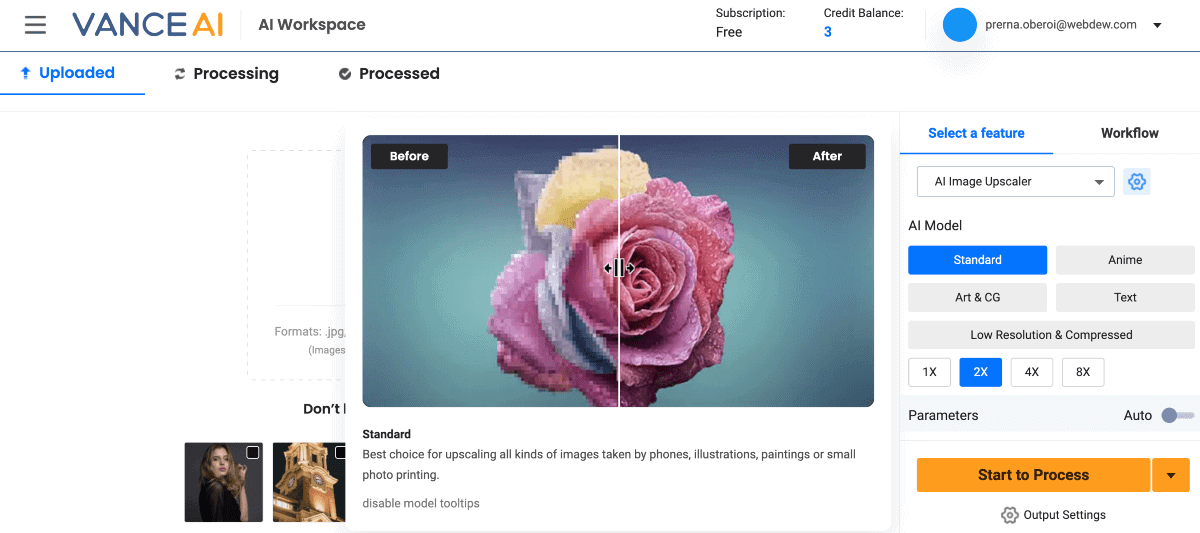This screenshot has height=533, width=1200.
Task: Open the account email dropdown arrow
Action: (x=1157, y=26)
